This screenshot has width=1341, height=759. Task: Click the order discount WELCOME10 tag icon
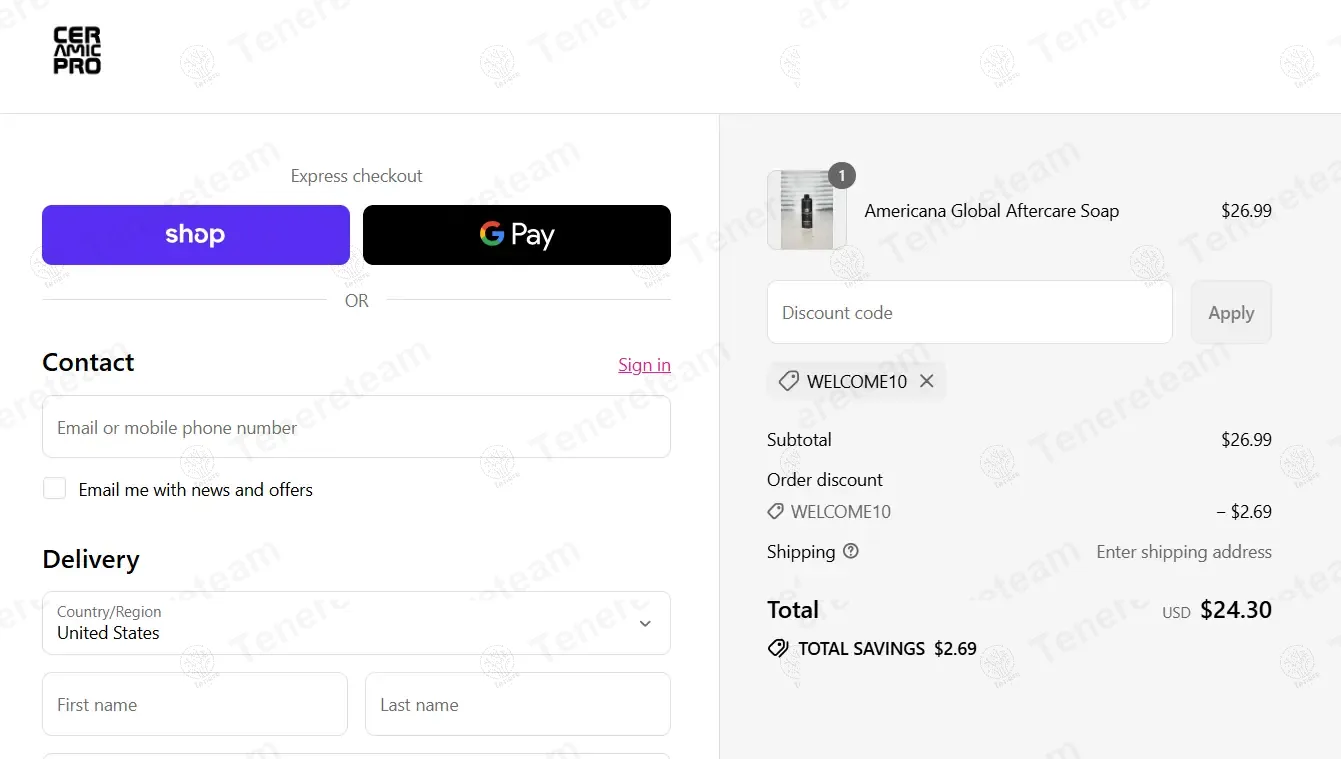pyautogui.click(x=775, y=511)
